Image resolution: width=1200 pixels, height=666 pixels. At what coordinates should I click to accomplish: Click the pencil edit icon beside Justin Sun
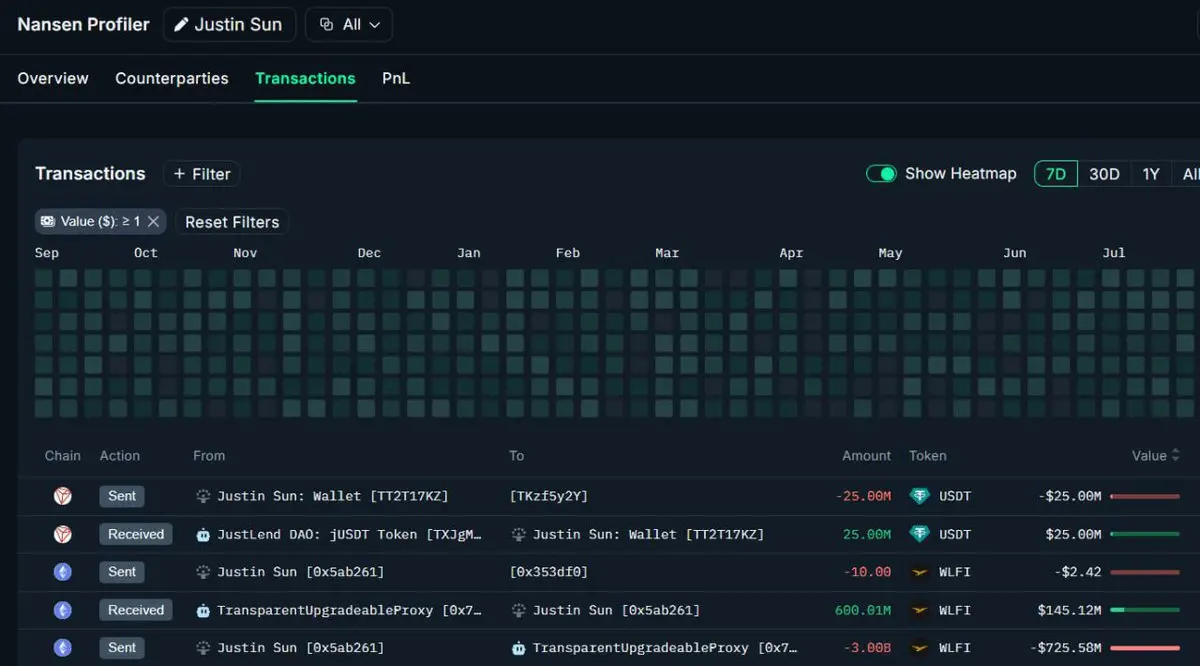click(x=181, y=25)
